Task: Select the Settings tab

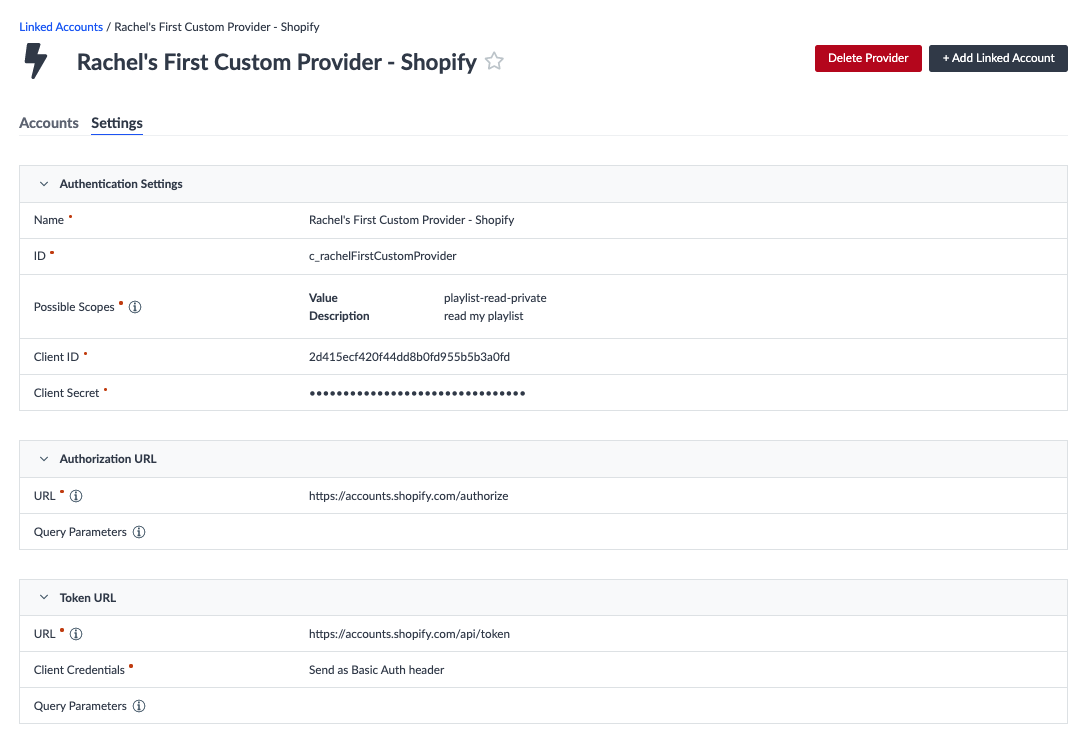Action: pos(116,123)
